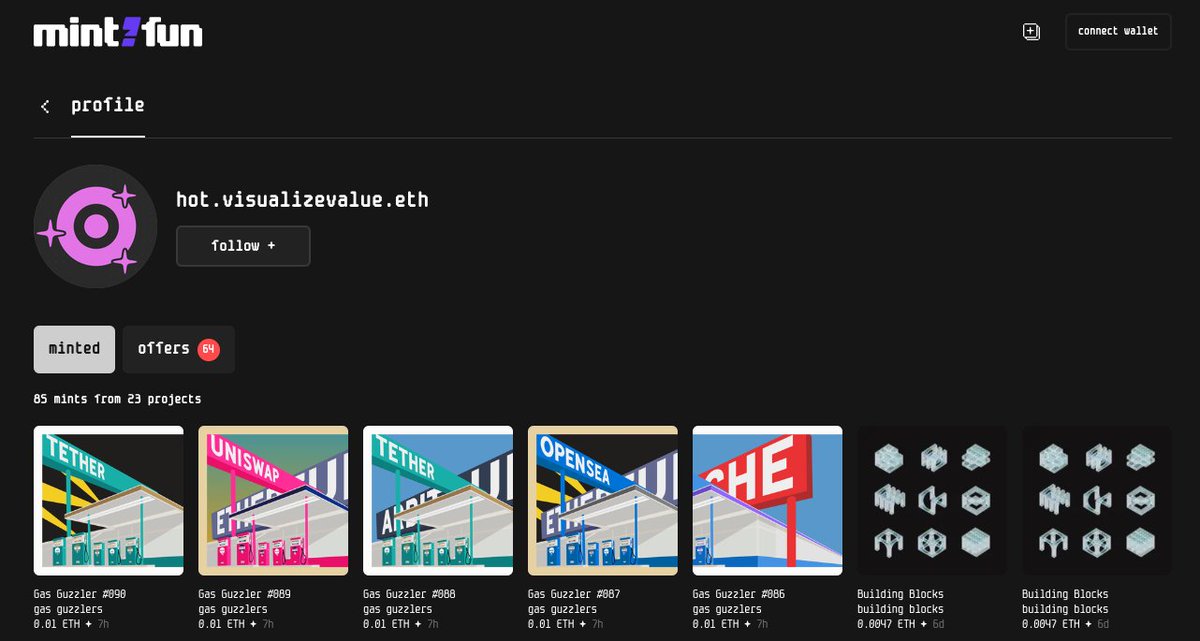This screenshot has height=641, width=1200.
Task: Click the title Gas Guzzler #089
Action: point(245,594)
